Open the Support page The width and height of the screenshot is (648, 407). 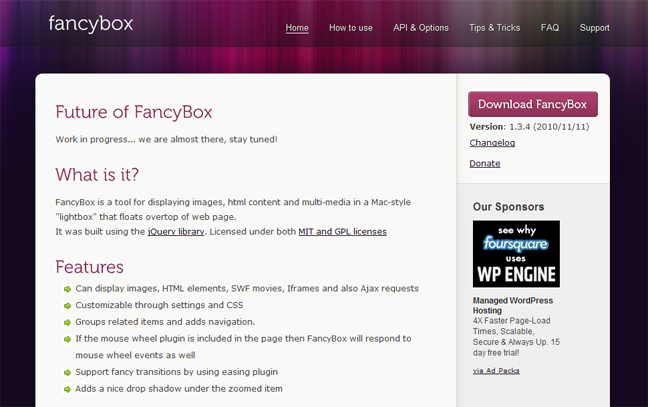click(x=594, y=28)
